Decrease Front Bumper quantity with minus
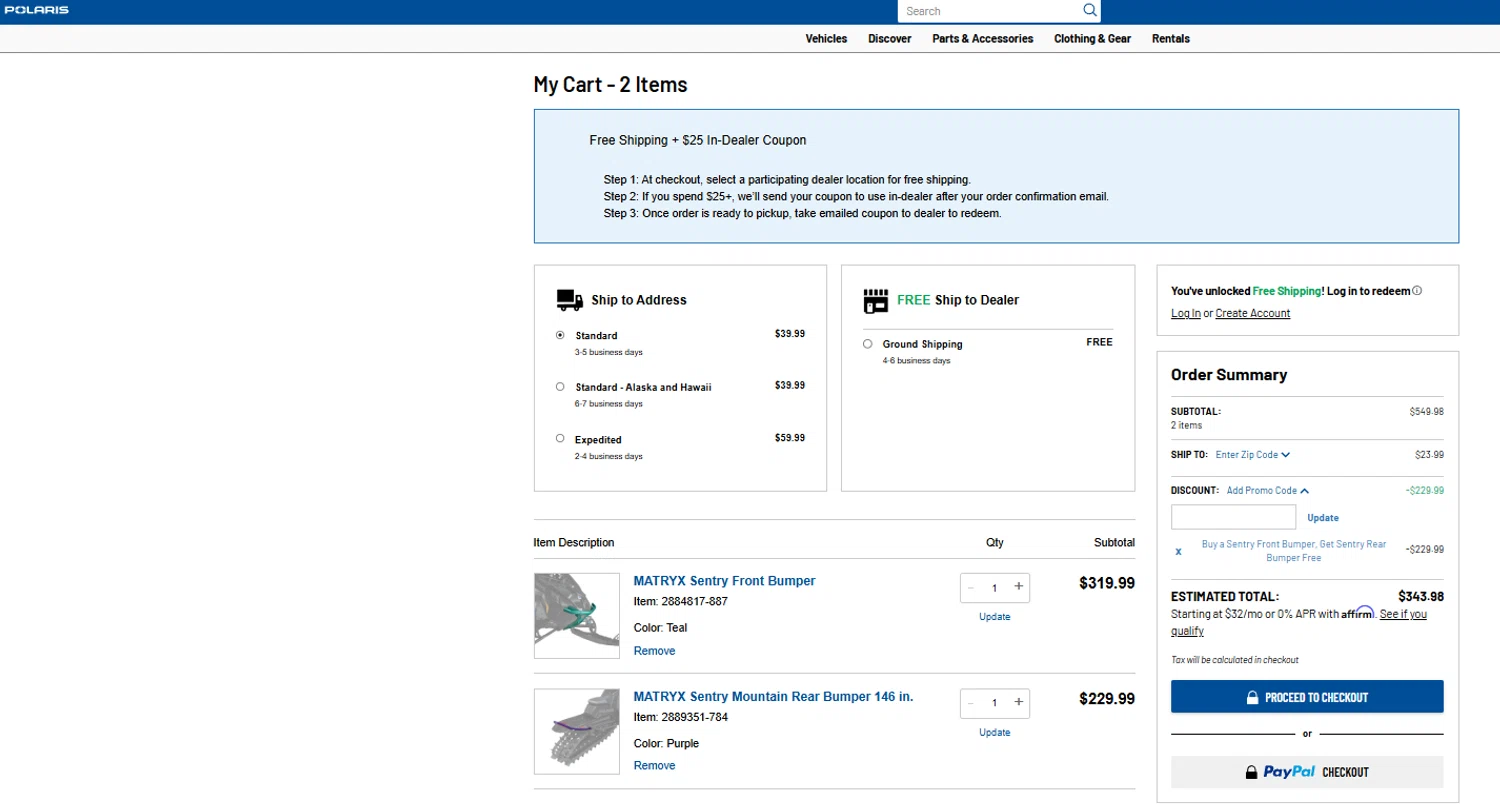Image resolution: width=1500 pixels, height=809 pixels. 971,588
